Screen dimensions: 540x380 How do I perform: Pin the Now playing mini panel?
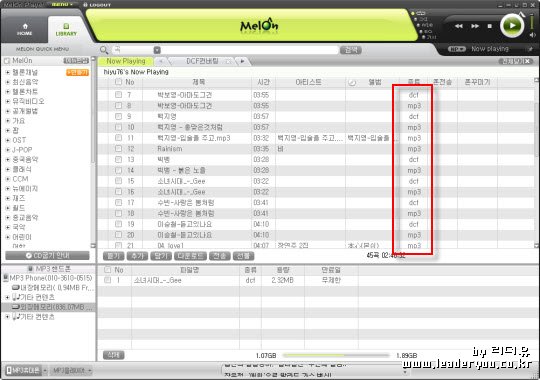530,49
